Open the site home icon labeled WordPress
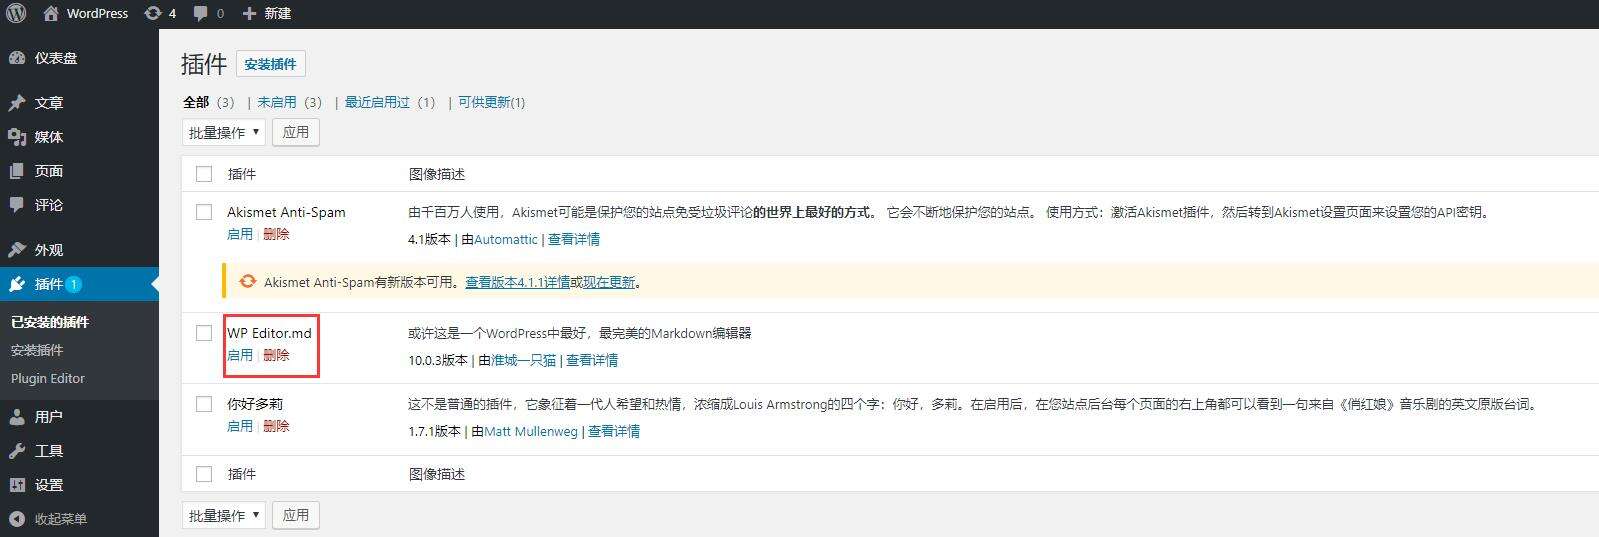Viewport: 1599px width, 537px height. tap(51, 13)
